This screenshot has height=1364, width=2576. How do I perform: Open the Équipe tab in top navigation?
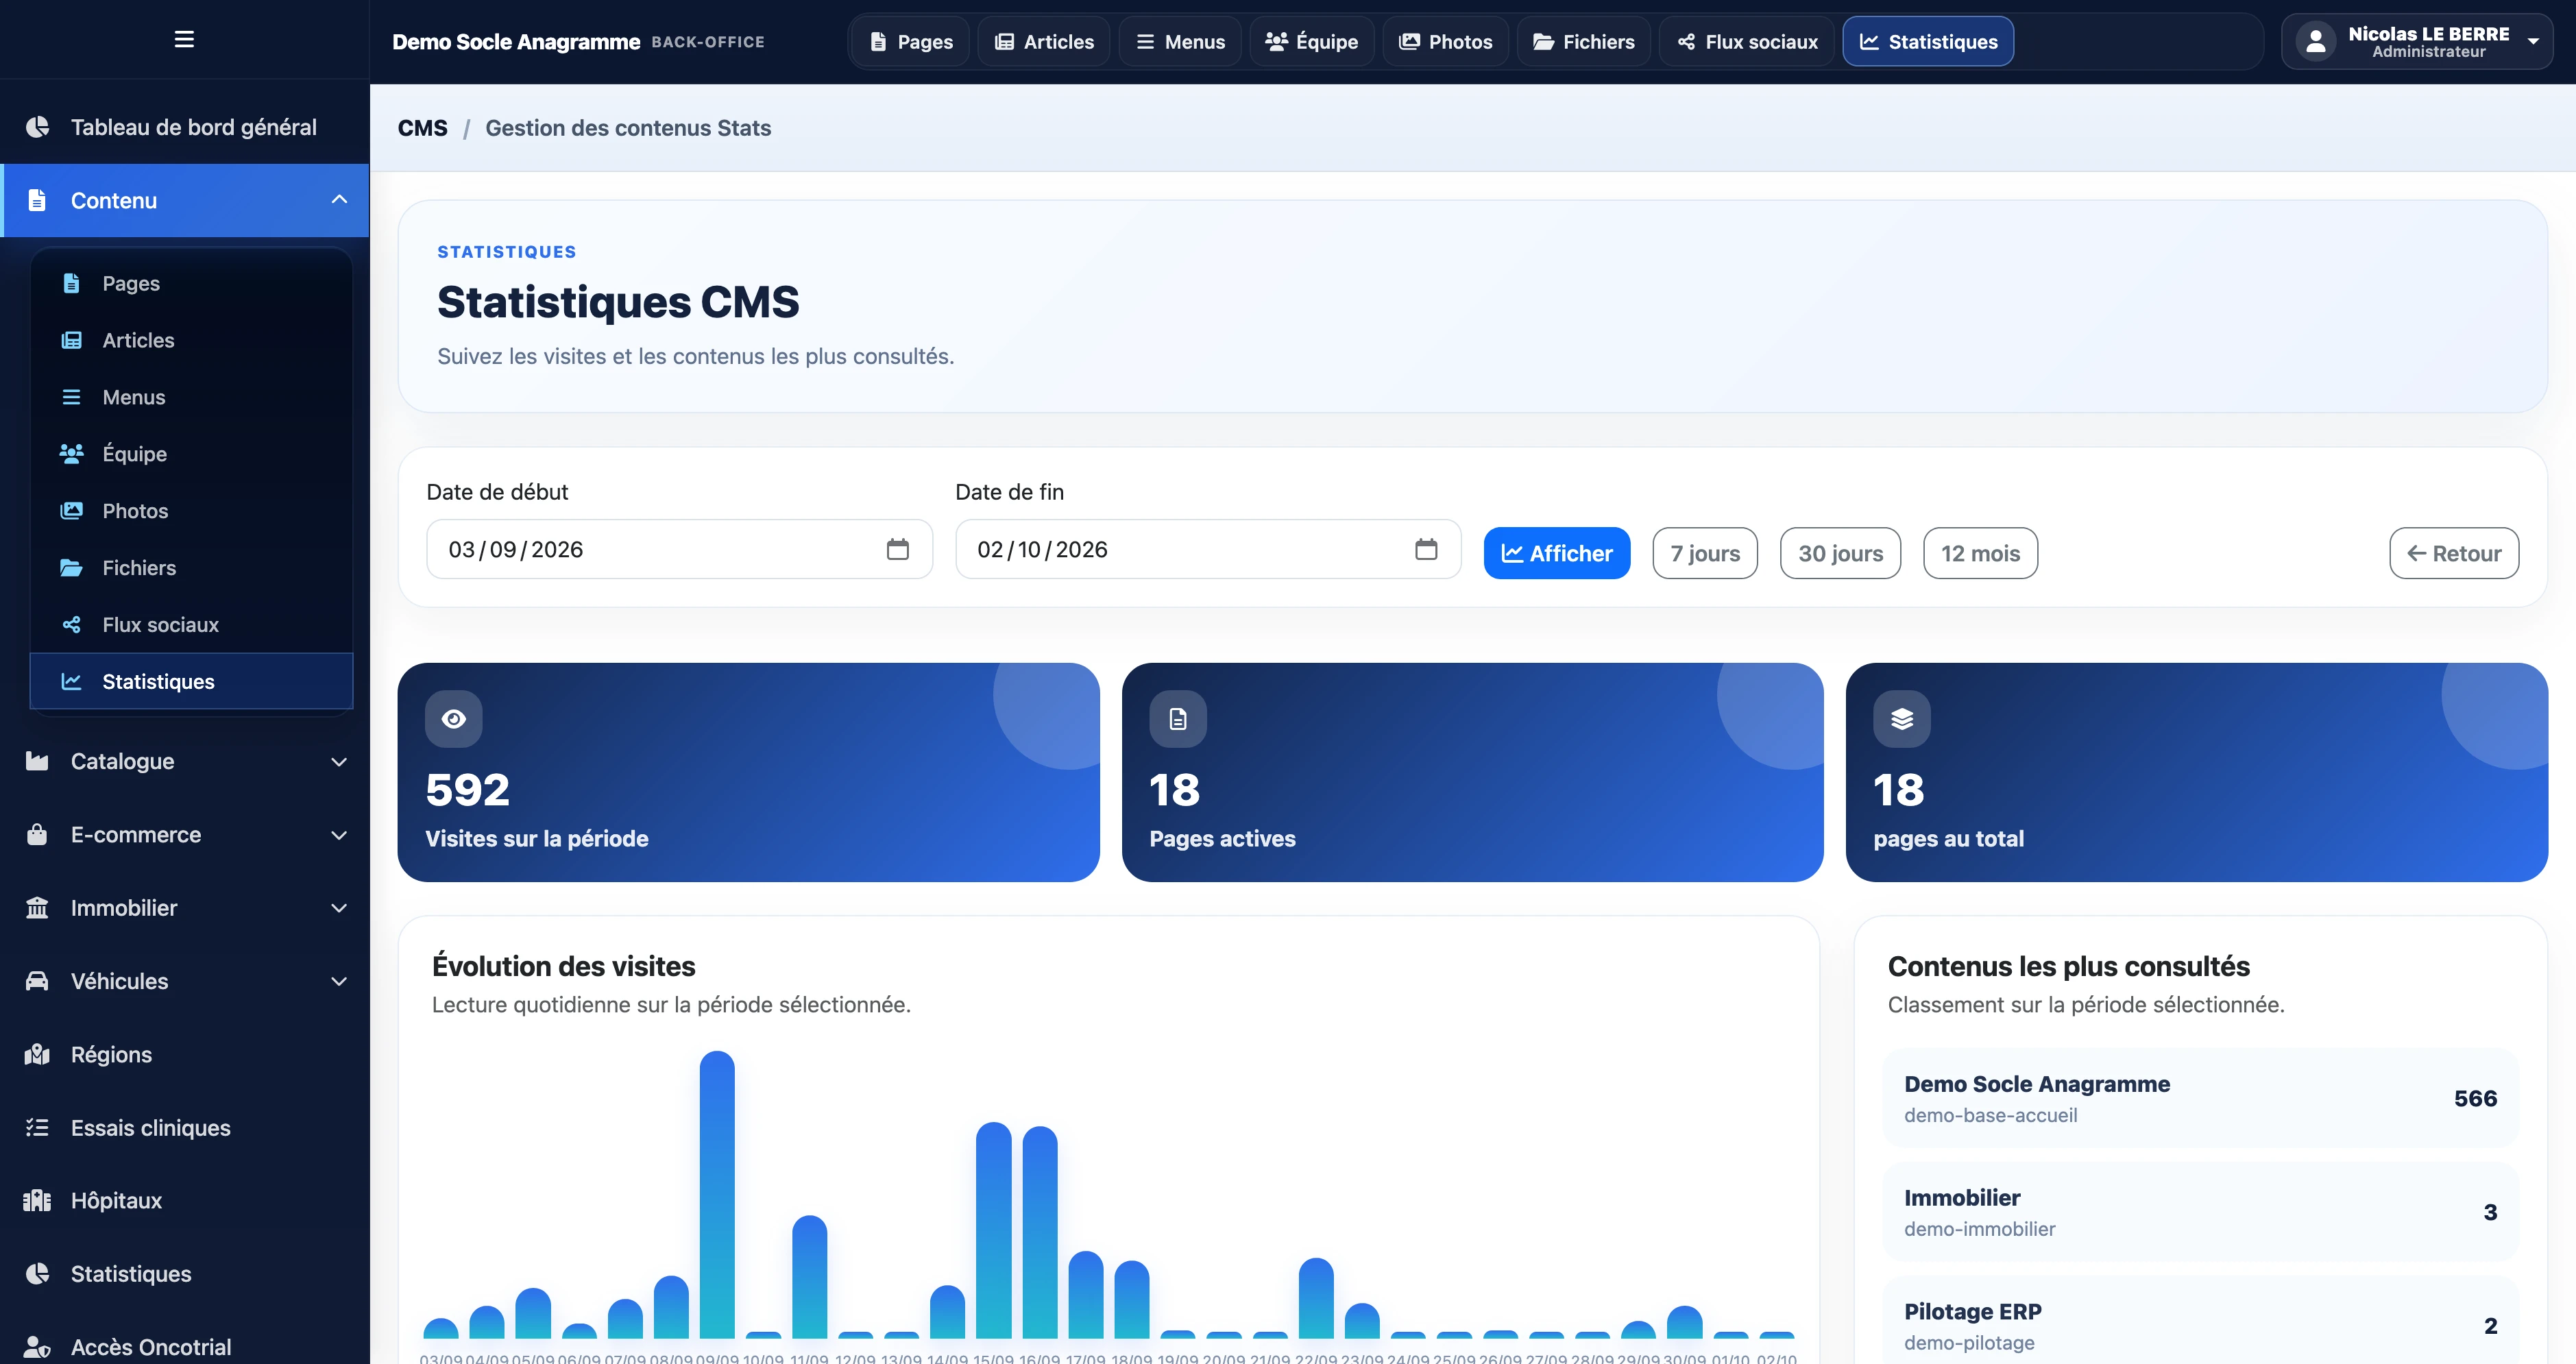1311,42
